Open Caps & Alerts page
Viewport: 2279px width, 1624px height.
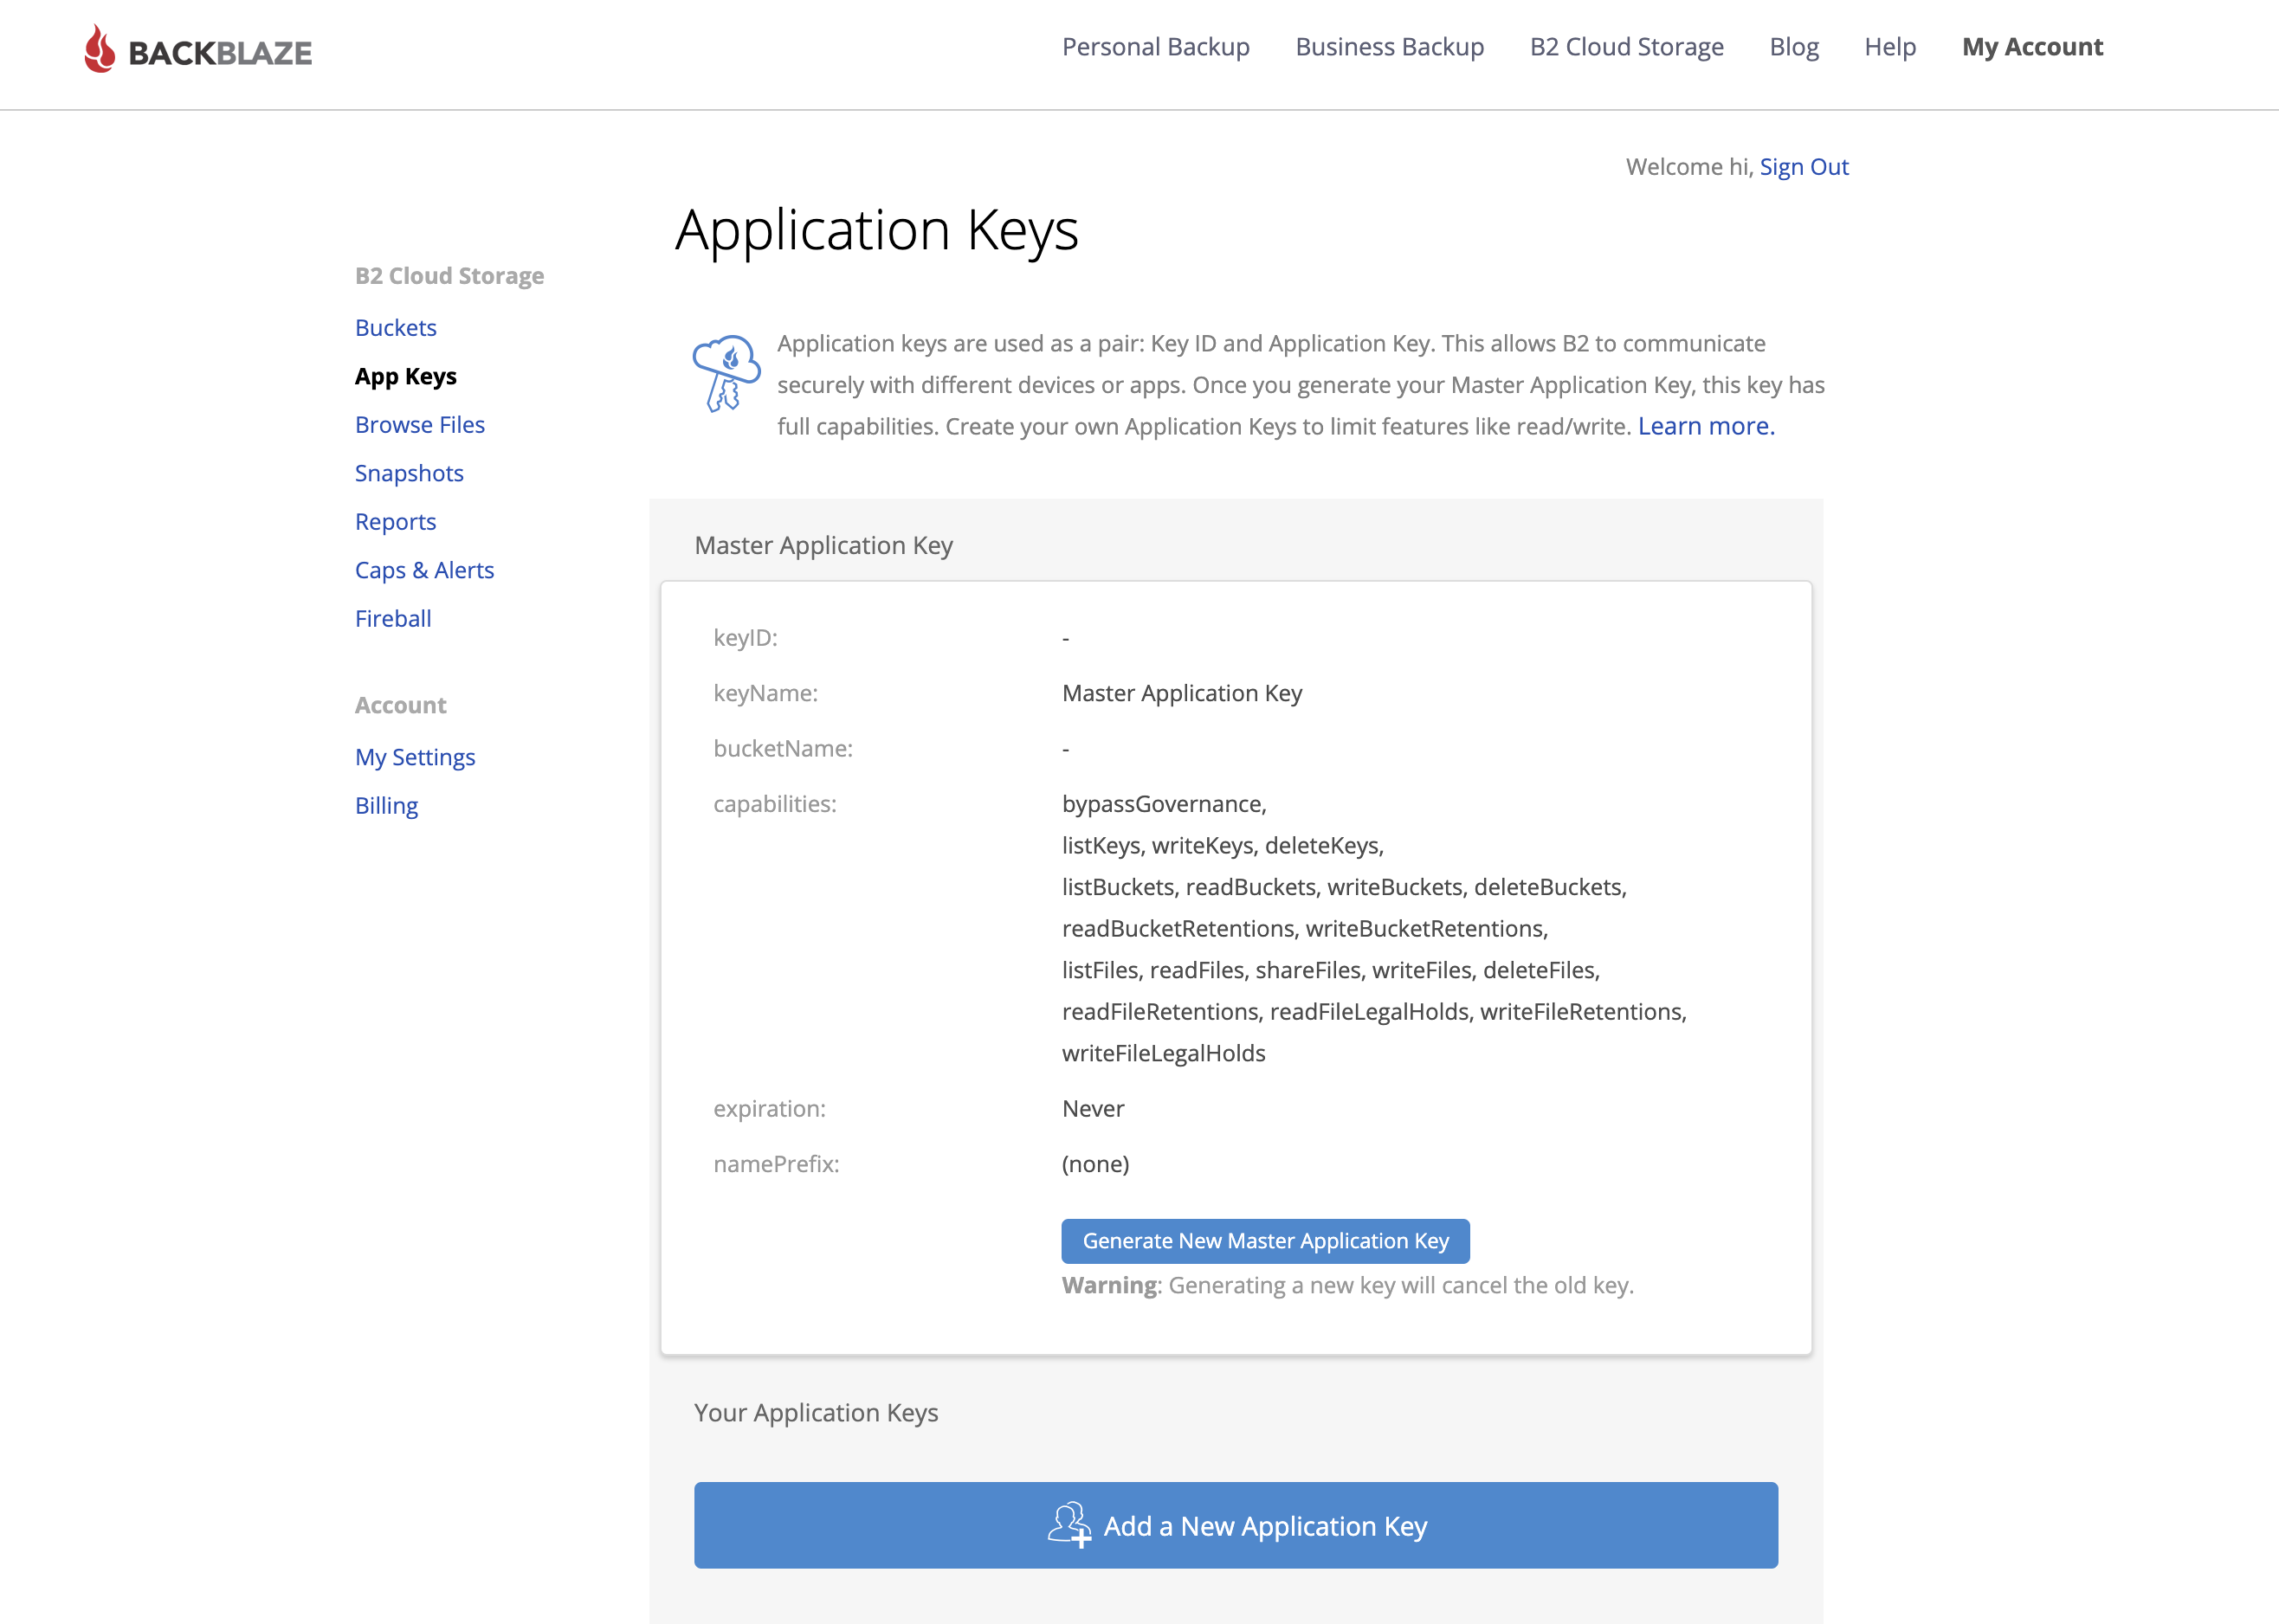(424, 570)
